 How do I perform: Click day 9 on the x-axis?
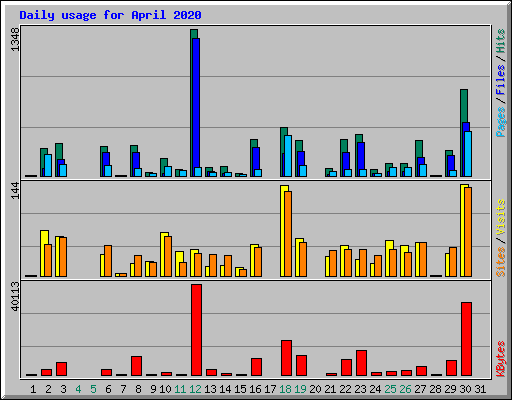[153, 389]
